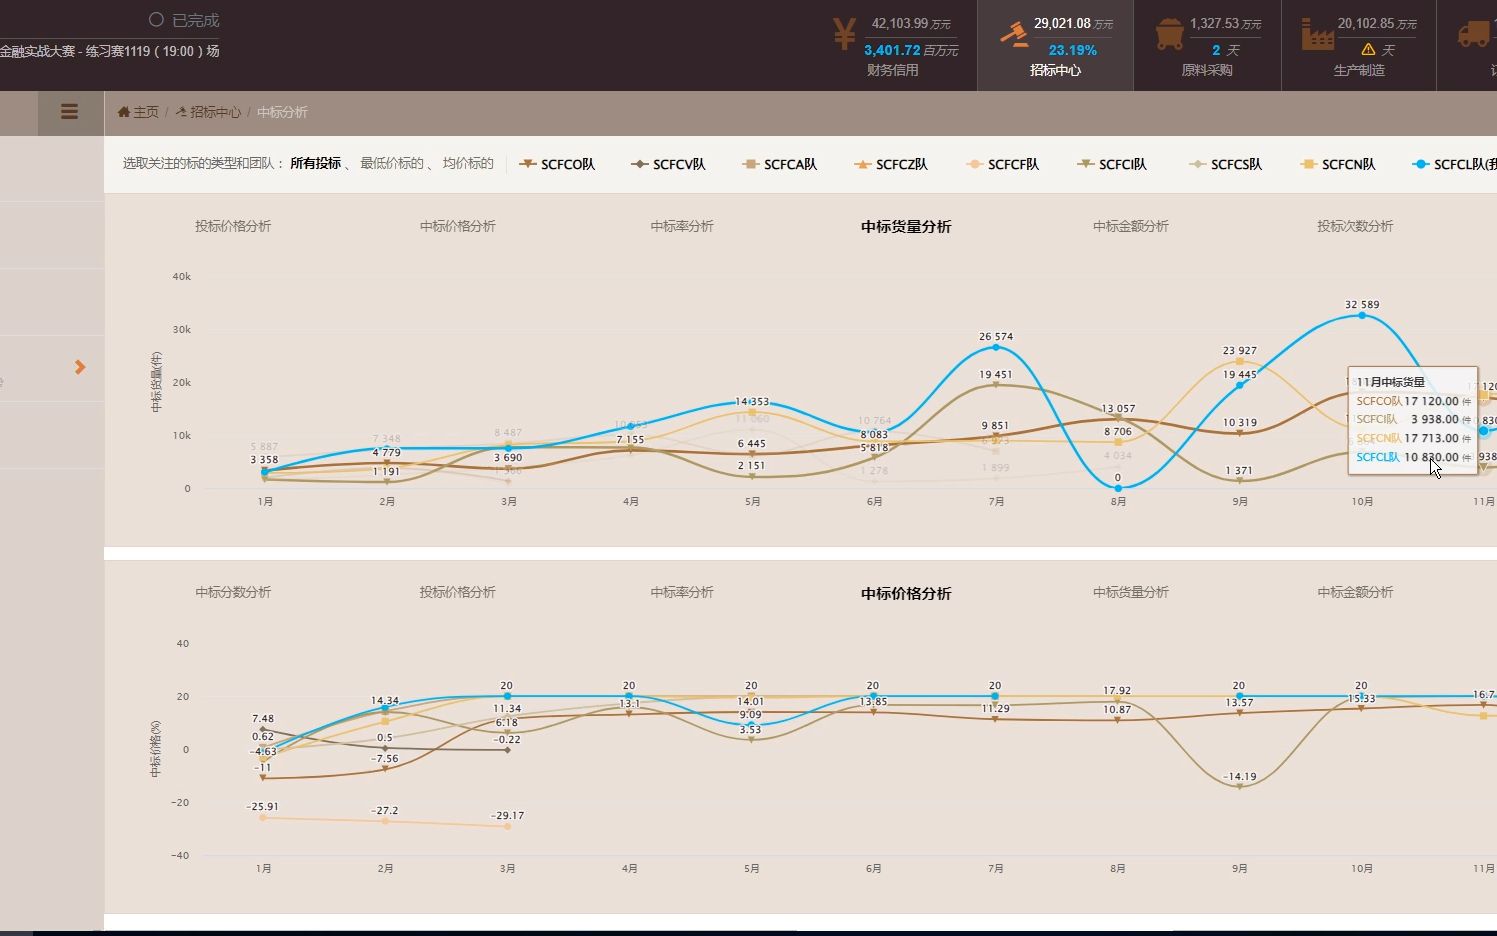Toggle SCFCI队 series in the legend
The height and width of the screenshot is (936, 1497).
coord(1112,164)
